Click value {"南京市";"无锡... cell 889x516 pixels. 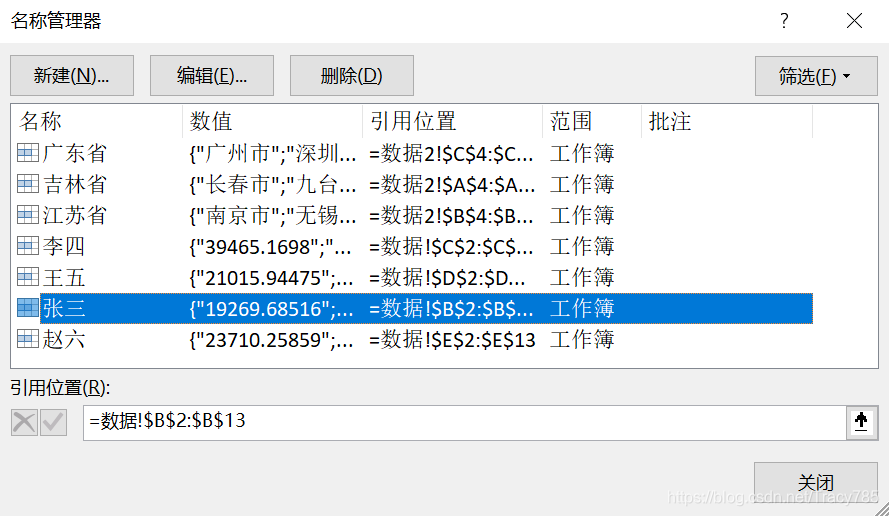(x=273, y=216)
